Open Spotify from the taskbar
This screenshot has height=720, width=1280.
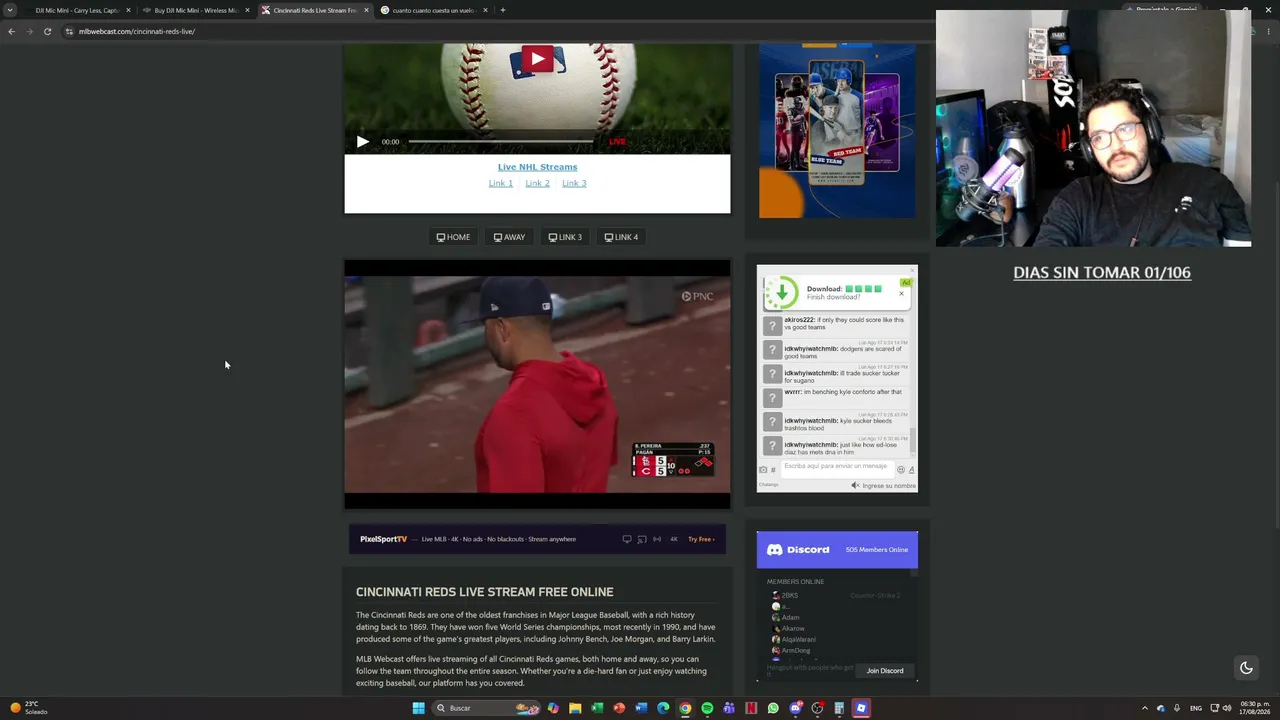(x=707, y=708)
